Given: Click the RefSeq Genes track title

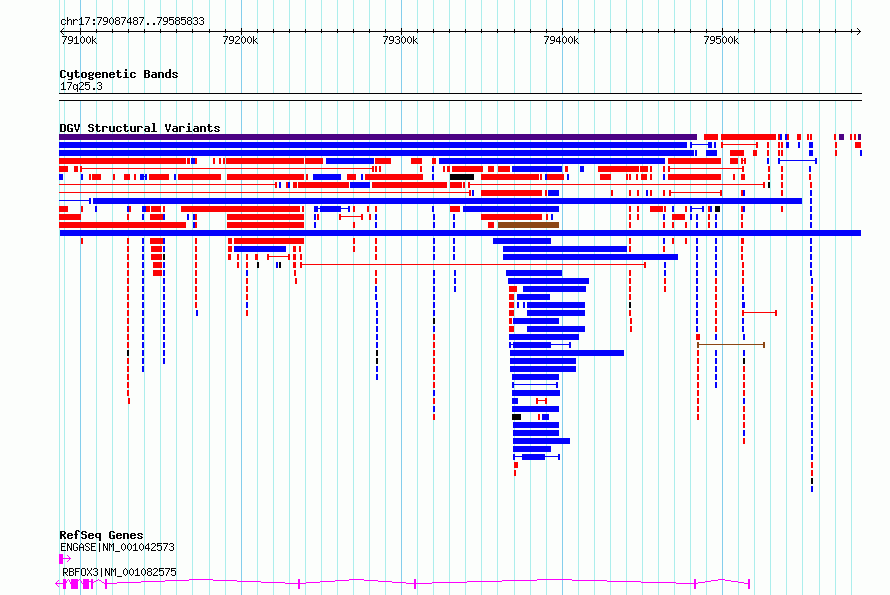Looking at the screenshot, I should tap(102, 535).
